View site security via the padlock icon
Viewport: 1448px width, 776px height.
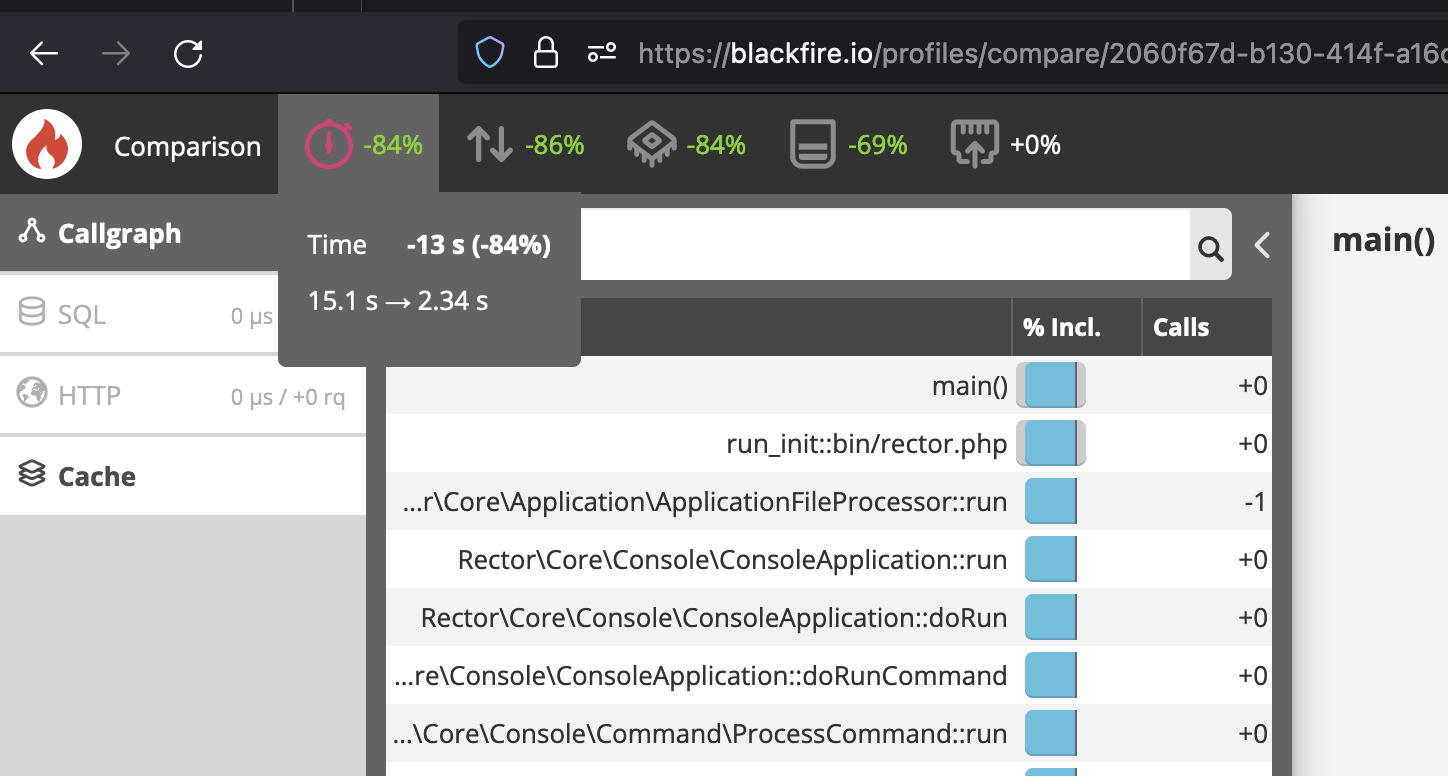click(x=545, y=52)
